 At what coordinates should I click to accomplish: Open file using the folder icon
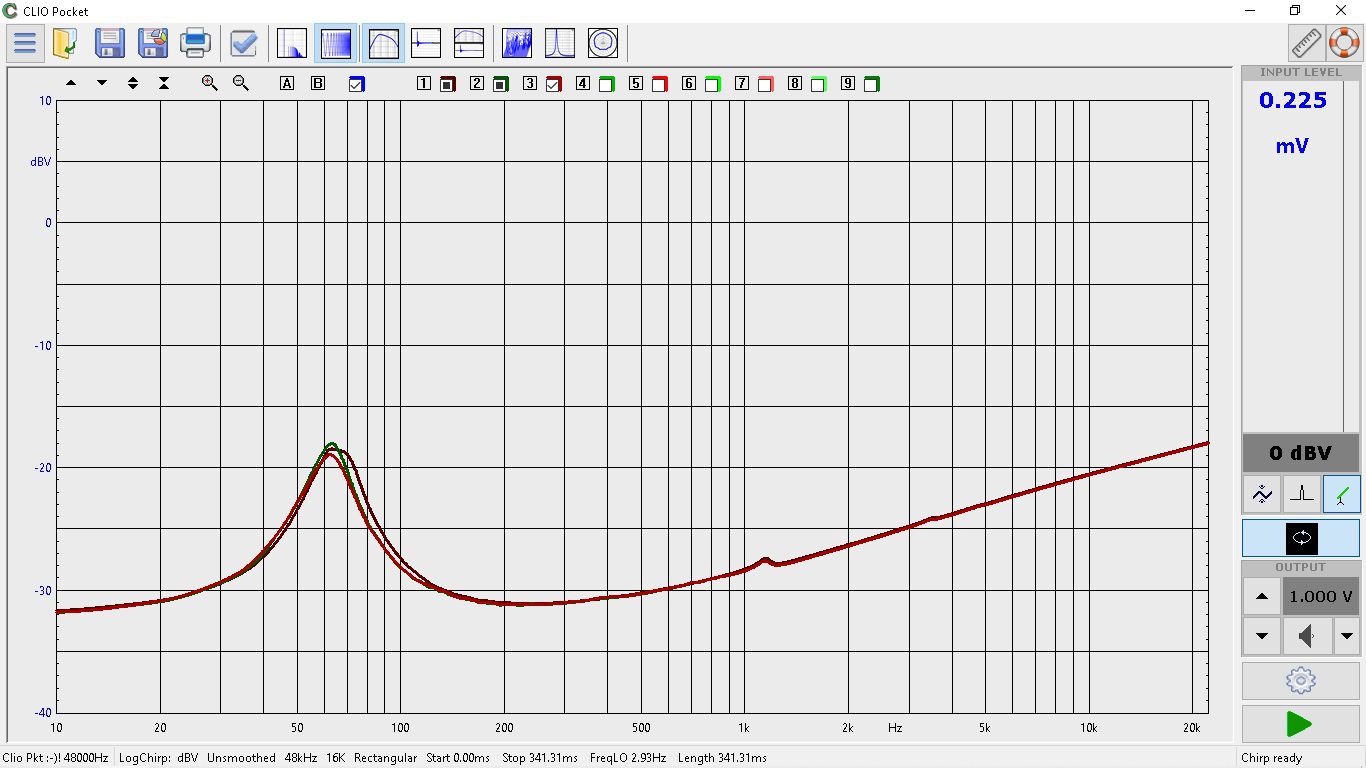[x=66, y=43]
